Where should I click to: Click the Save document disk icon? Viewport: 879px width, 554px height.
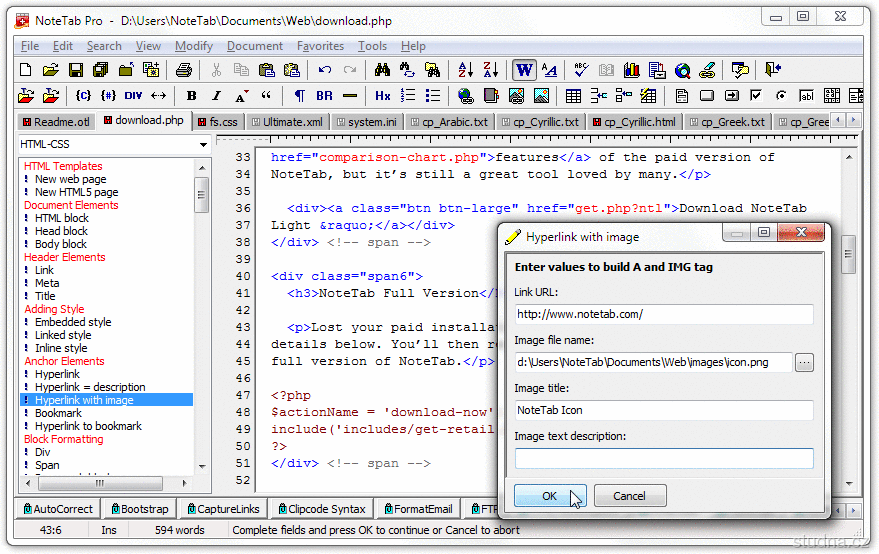coord(75,70)
